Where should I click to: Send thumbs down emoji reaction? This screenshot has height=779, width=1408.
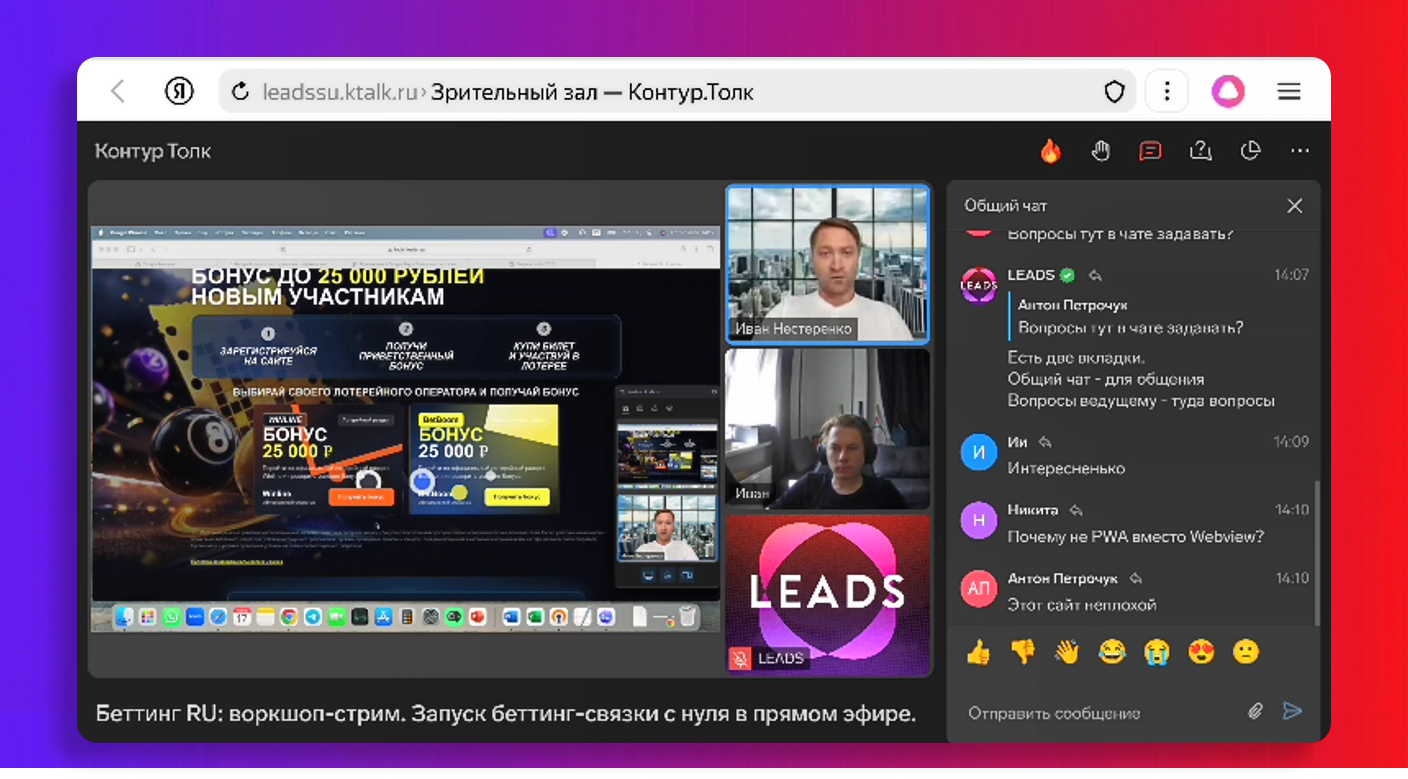1023,653
